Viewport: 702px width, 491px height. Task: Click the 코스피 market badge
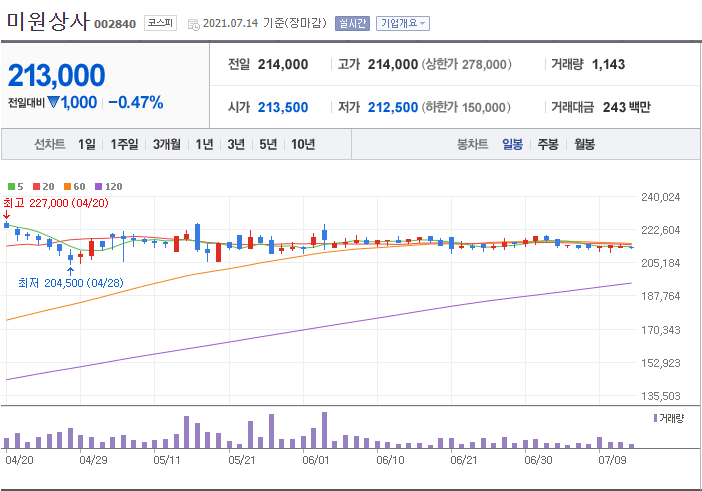160,23
